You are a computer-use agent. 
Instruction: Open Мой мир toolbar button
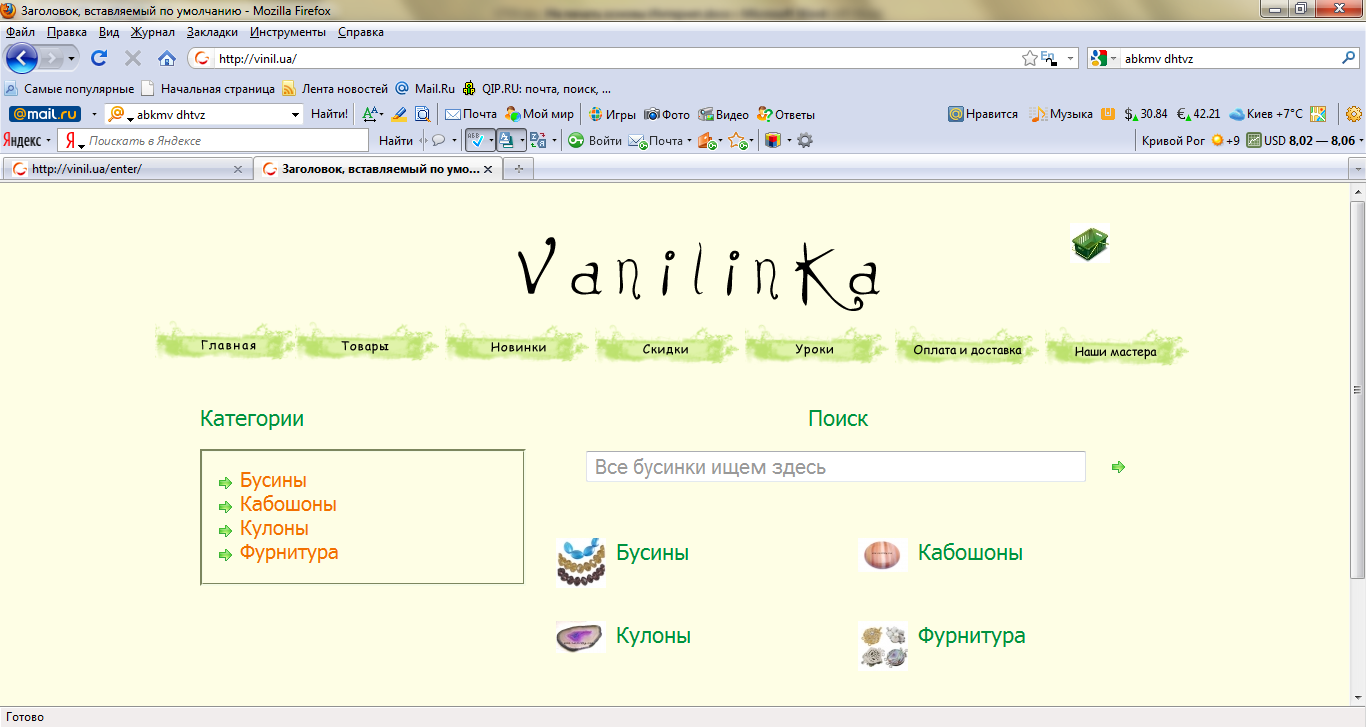coord(539,114)
